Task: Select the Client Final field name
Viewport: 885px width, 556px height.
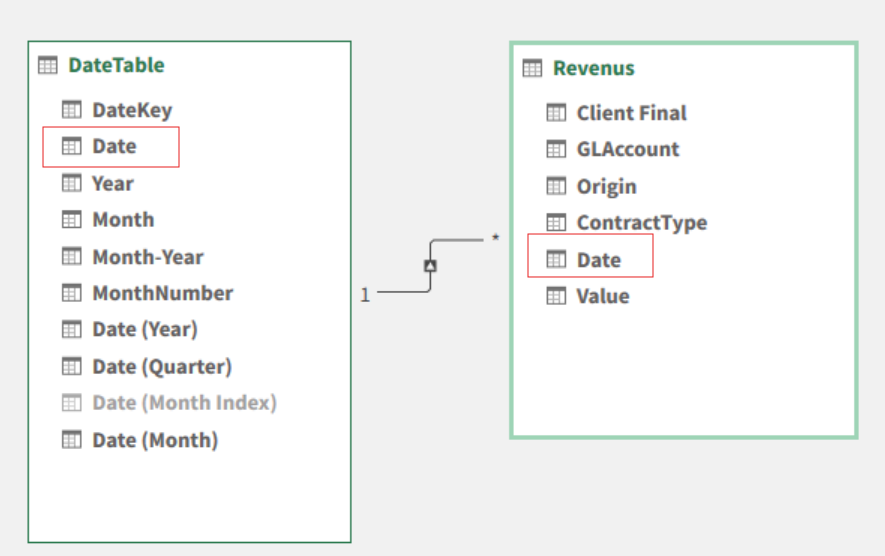Action: point(632,113)
